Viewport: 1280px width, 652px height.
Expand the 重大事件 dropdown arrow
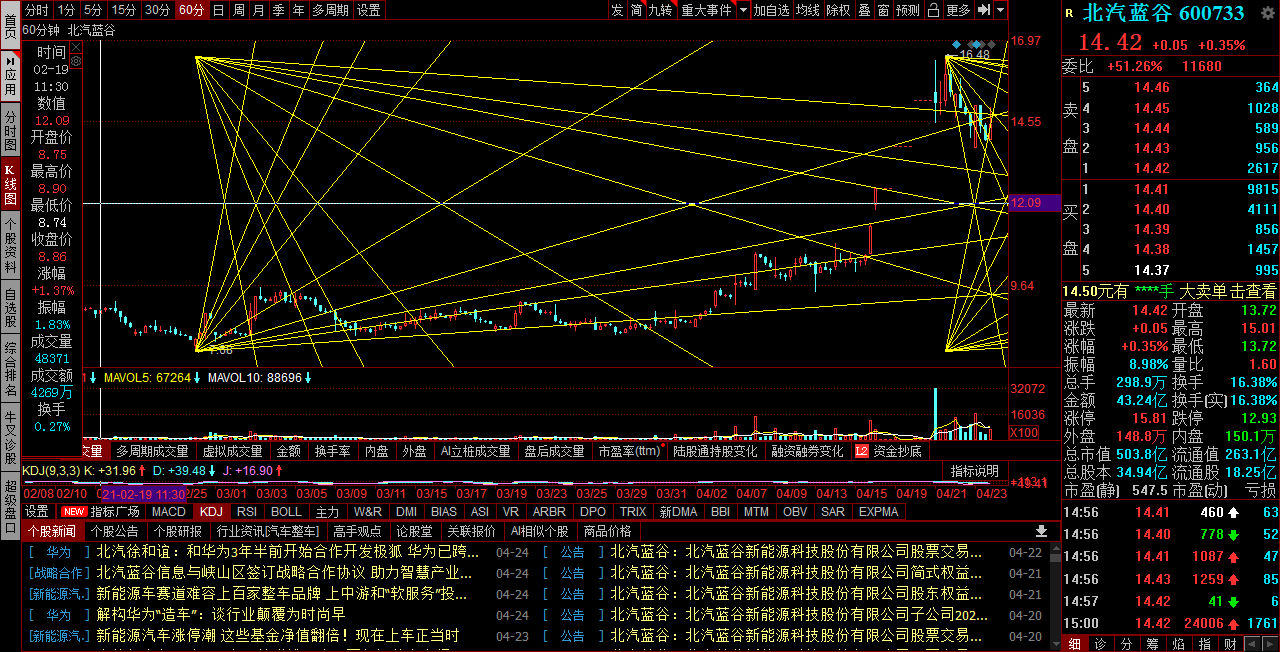click(743, 10)
